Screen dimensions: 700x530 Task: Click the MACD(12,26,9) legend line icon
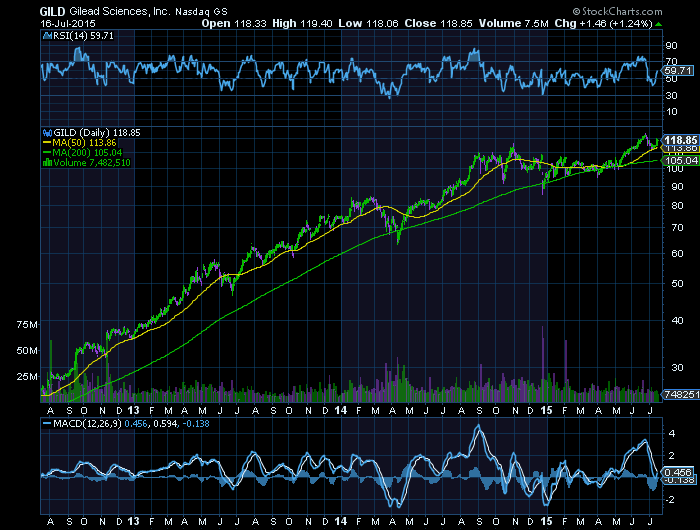pyautogui.click(x=47, y=423)
